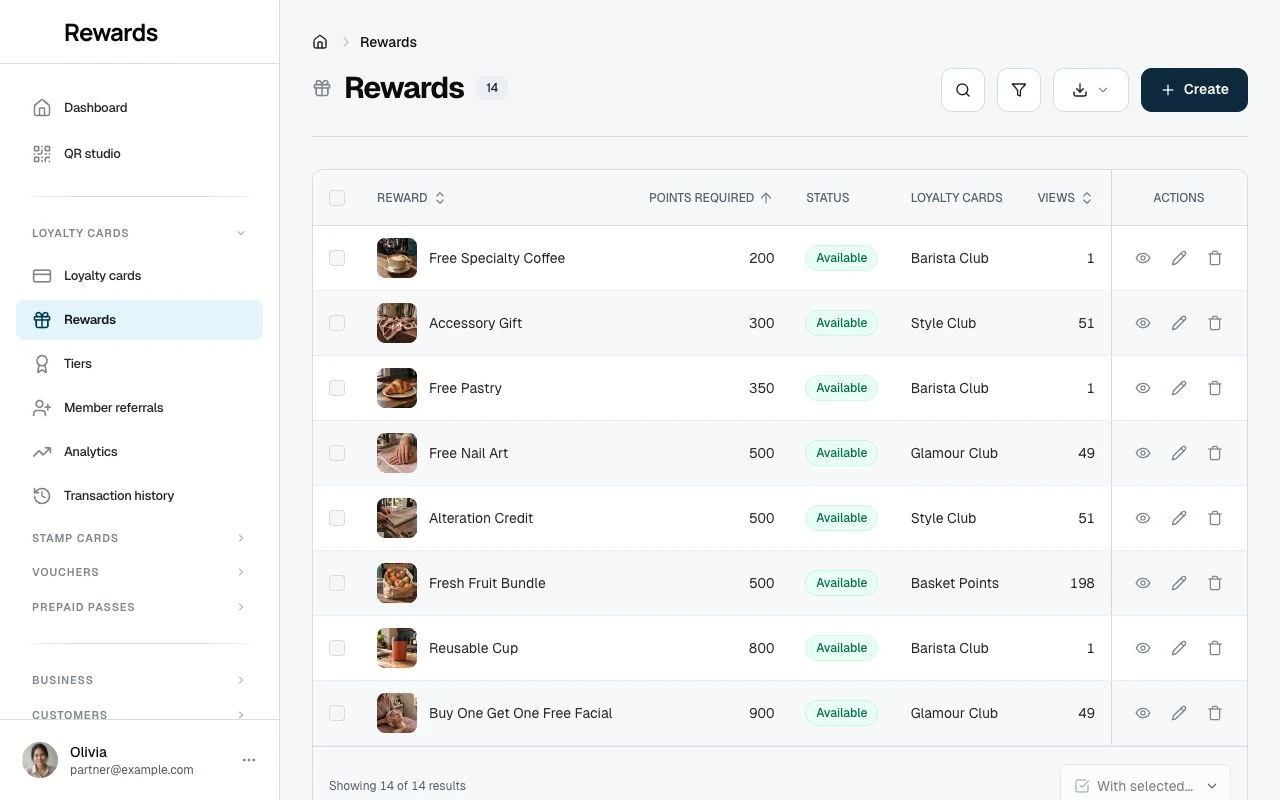Open Transaction history in sidebar
Image resolution: width=1280 pixels, height=800 pixels.
[139, 496]
